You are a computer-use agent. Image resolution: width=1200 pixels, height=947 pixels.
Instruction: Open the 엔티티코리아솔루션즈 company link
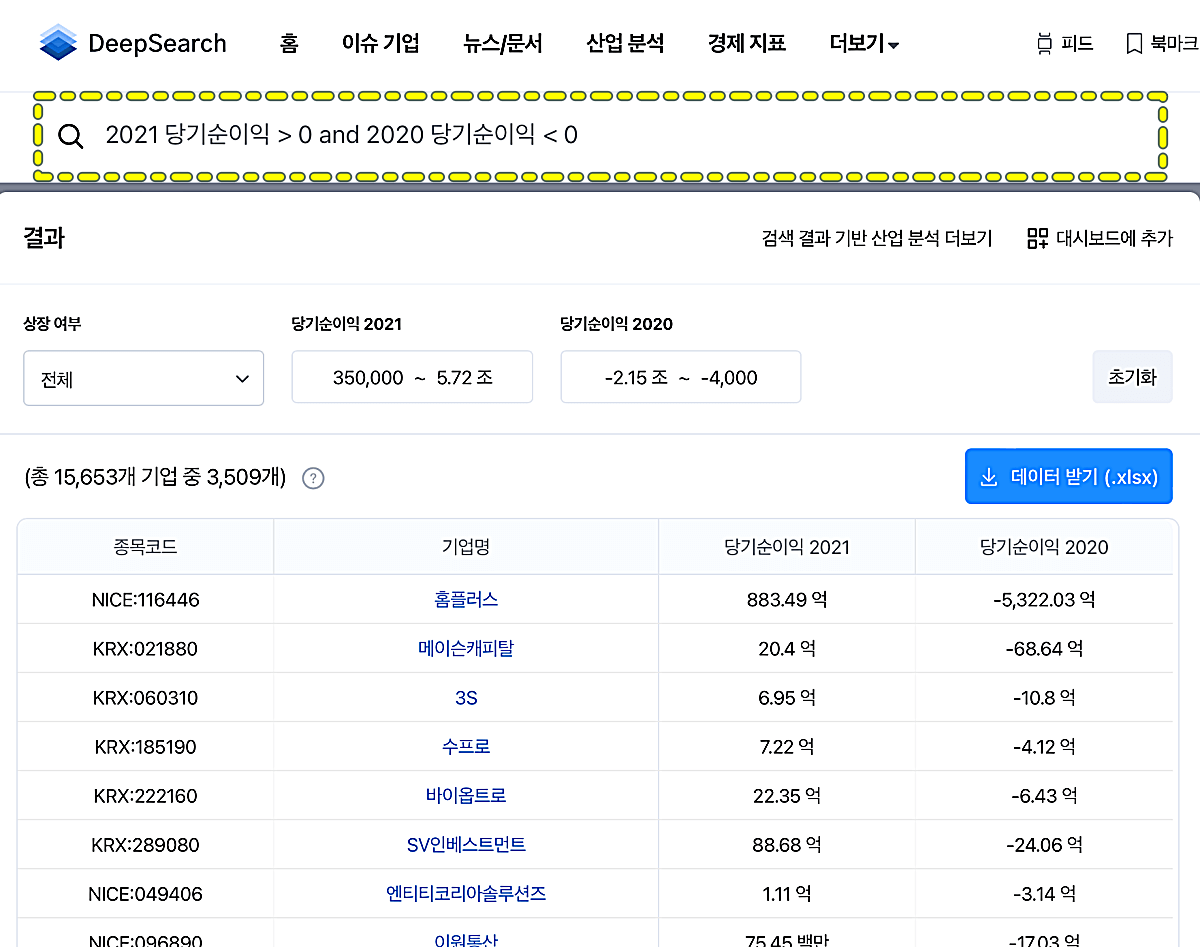[x=466, y=893]
